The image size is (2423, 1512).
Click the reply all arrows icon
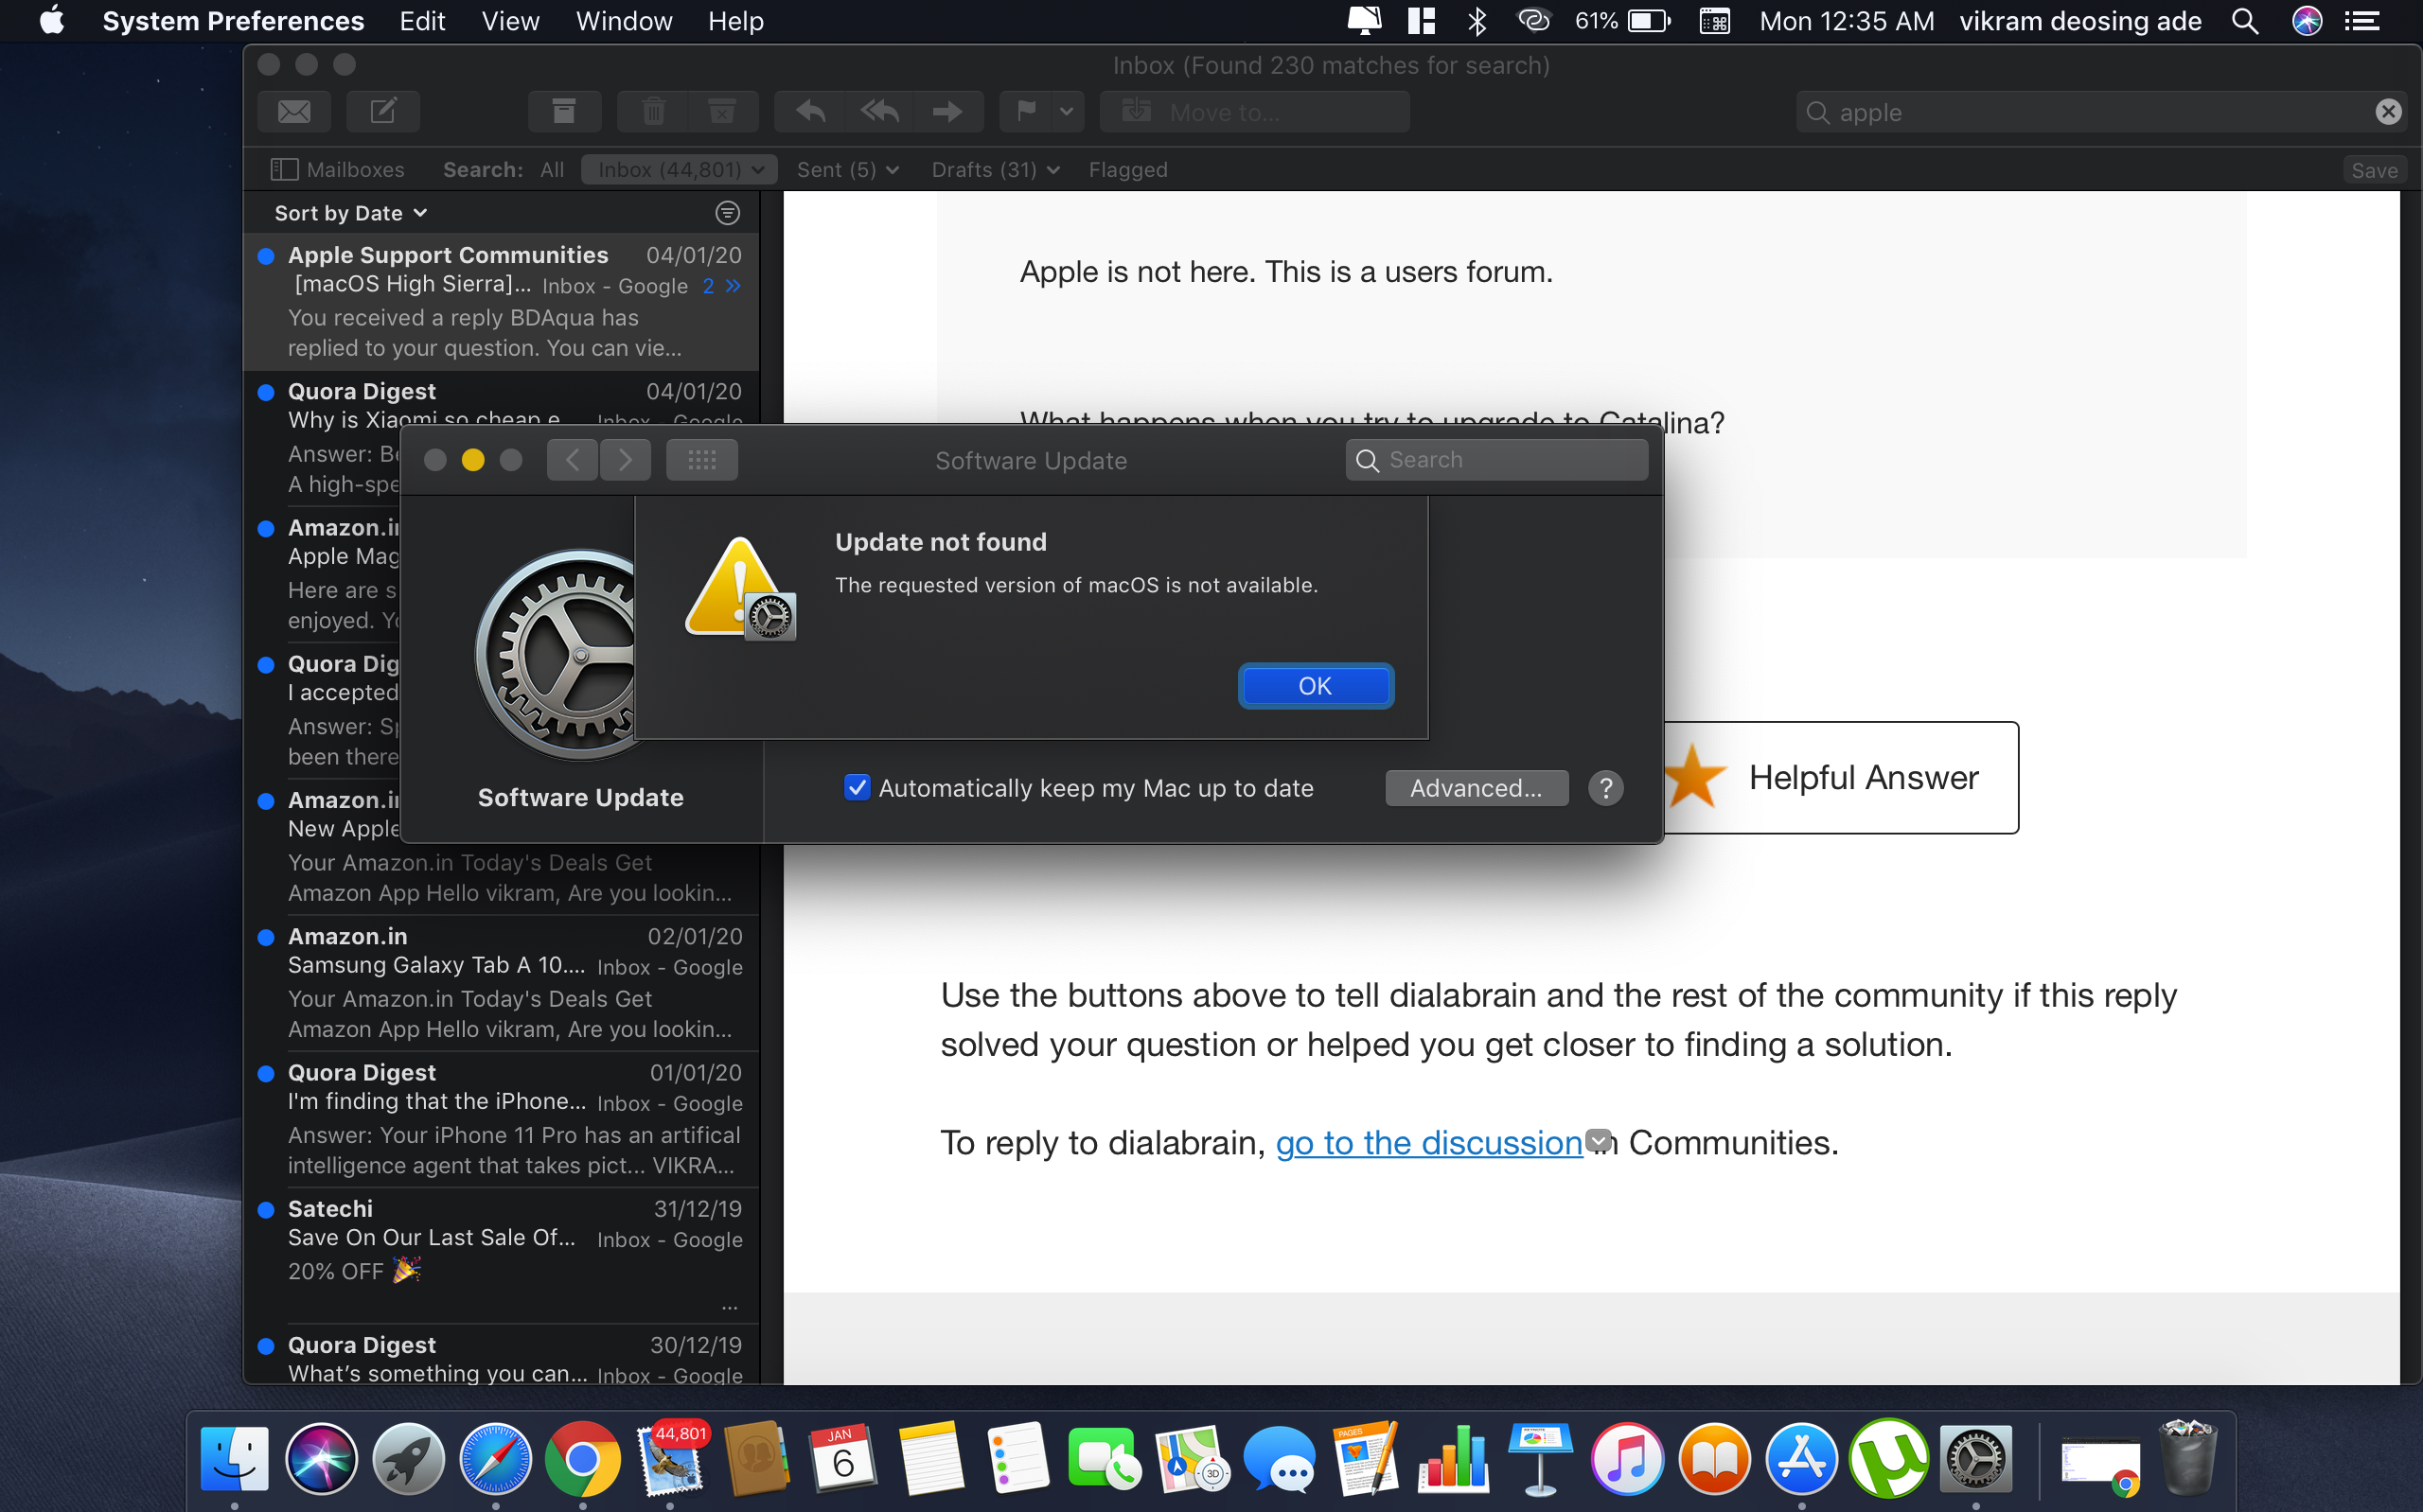click(879, 111)
